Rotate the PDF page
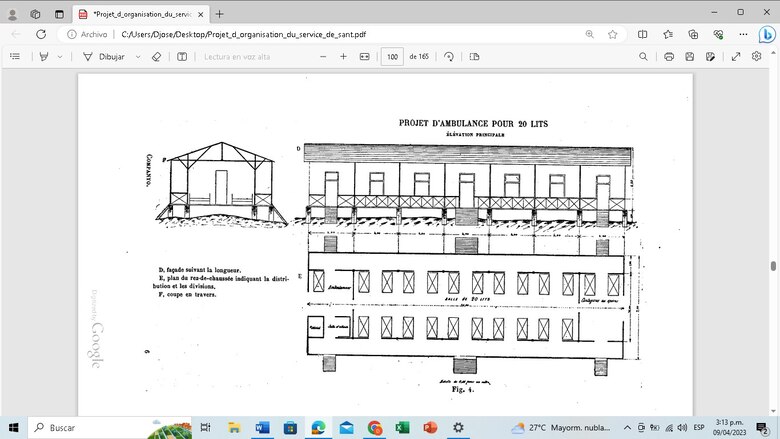Viewport: 780px width, 439px height. (x=449, y=57)
